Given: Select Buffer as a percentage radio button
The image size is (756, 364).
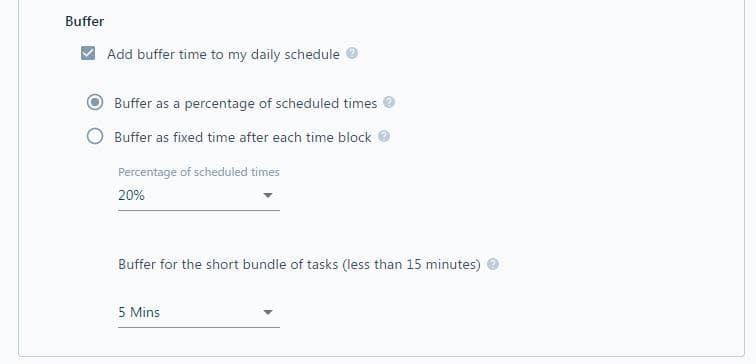Looking at the screenshot, I should 95,103.
